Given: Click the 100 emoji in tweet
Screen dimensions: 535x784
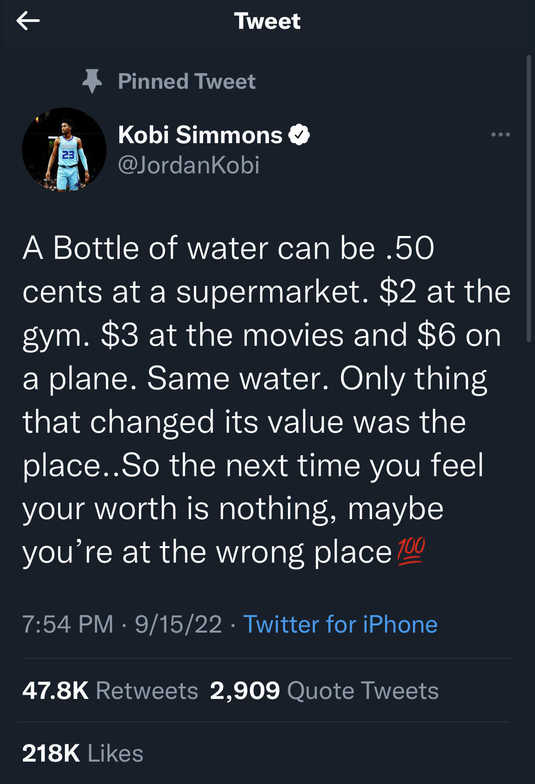Looking at the screenshot, I should (410, 551).
